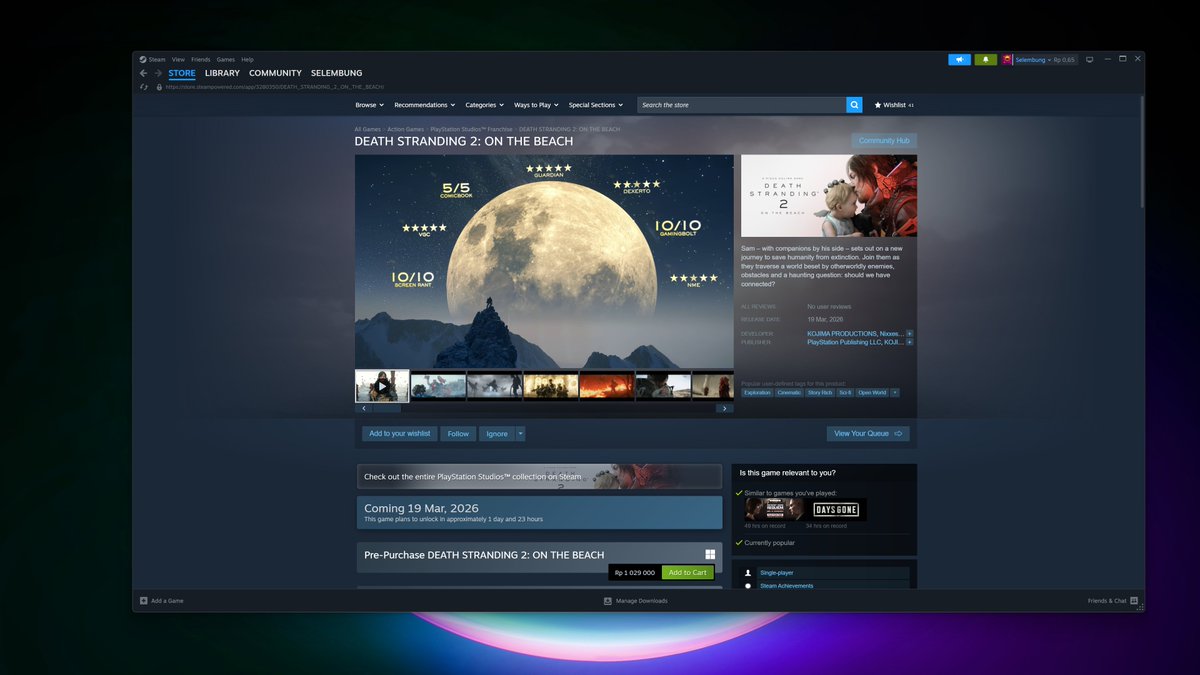
Task: Open the SELEMBUNG profile tab
Action: pos(336,73)
